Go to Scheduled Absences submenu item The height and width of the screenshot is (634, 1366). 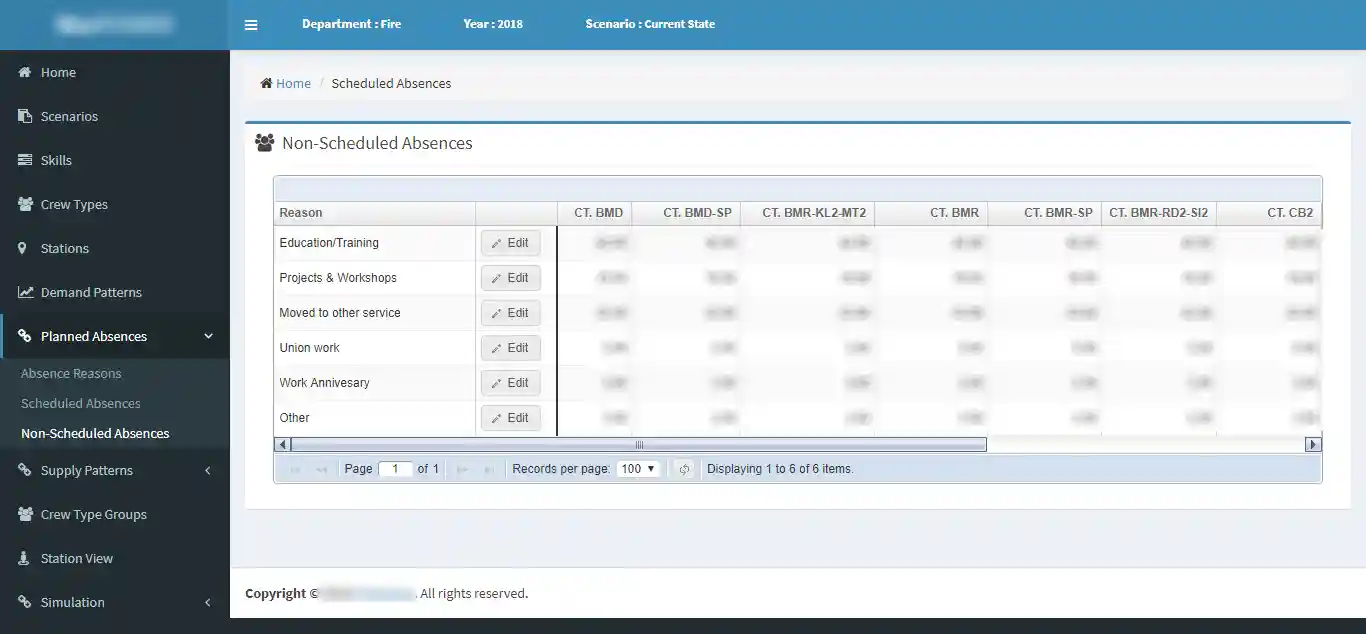click(x=81, y=404)
